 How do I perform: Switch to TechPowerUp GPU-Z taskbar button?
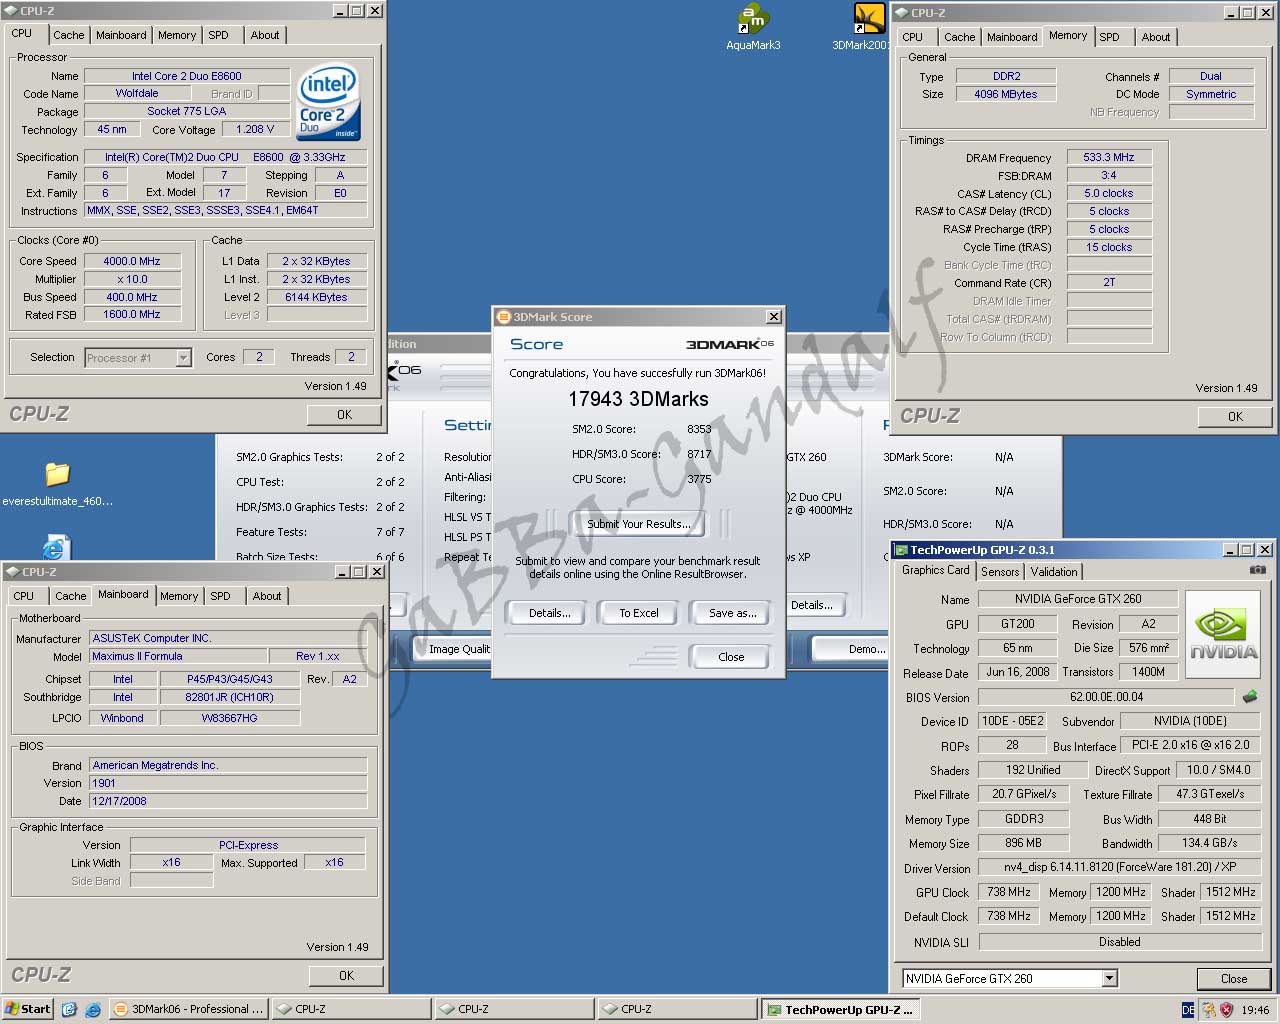tap(841, 1010)
